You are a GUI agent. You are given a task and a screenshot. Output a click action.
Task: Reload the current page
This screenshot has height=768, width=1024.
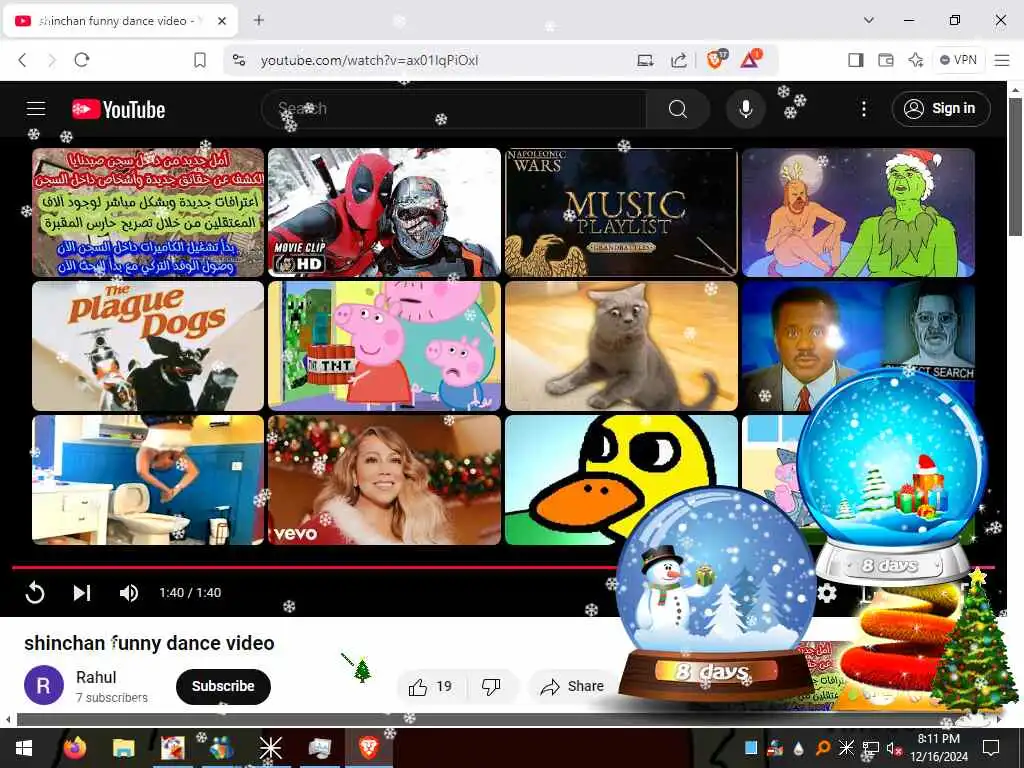coord(82,60)
